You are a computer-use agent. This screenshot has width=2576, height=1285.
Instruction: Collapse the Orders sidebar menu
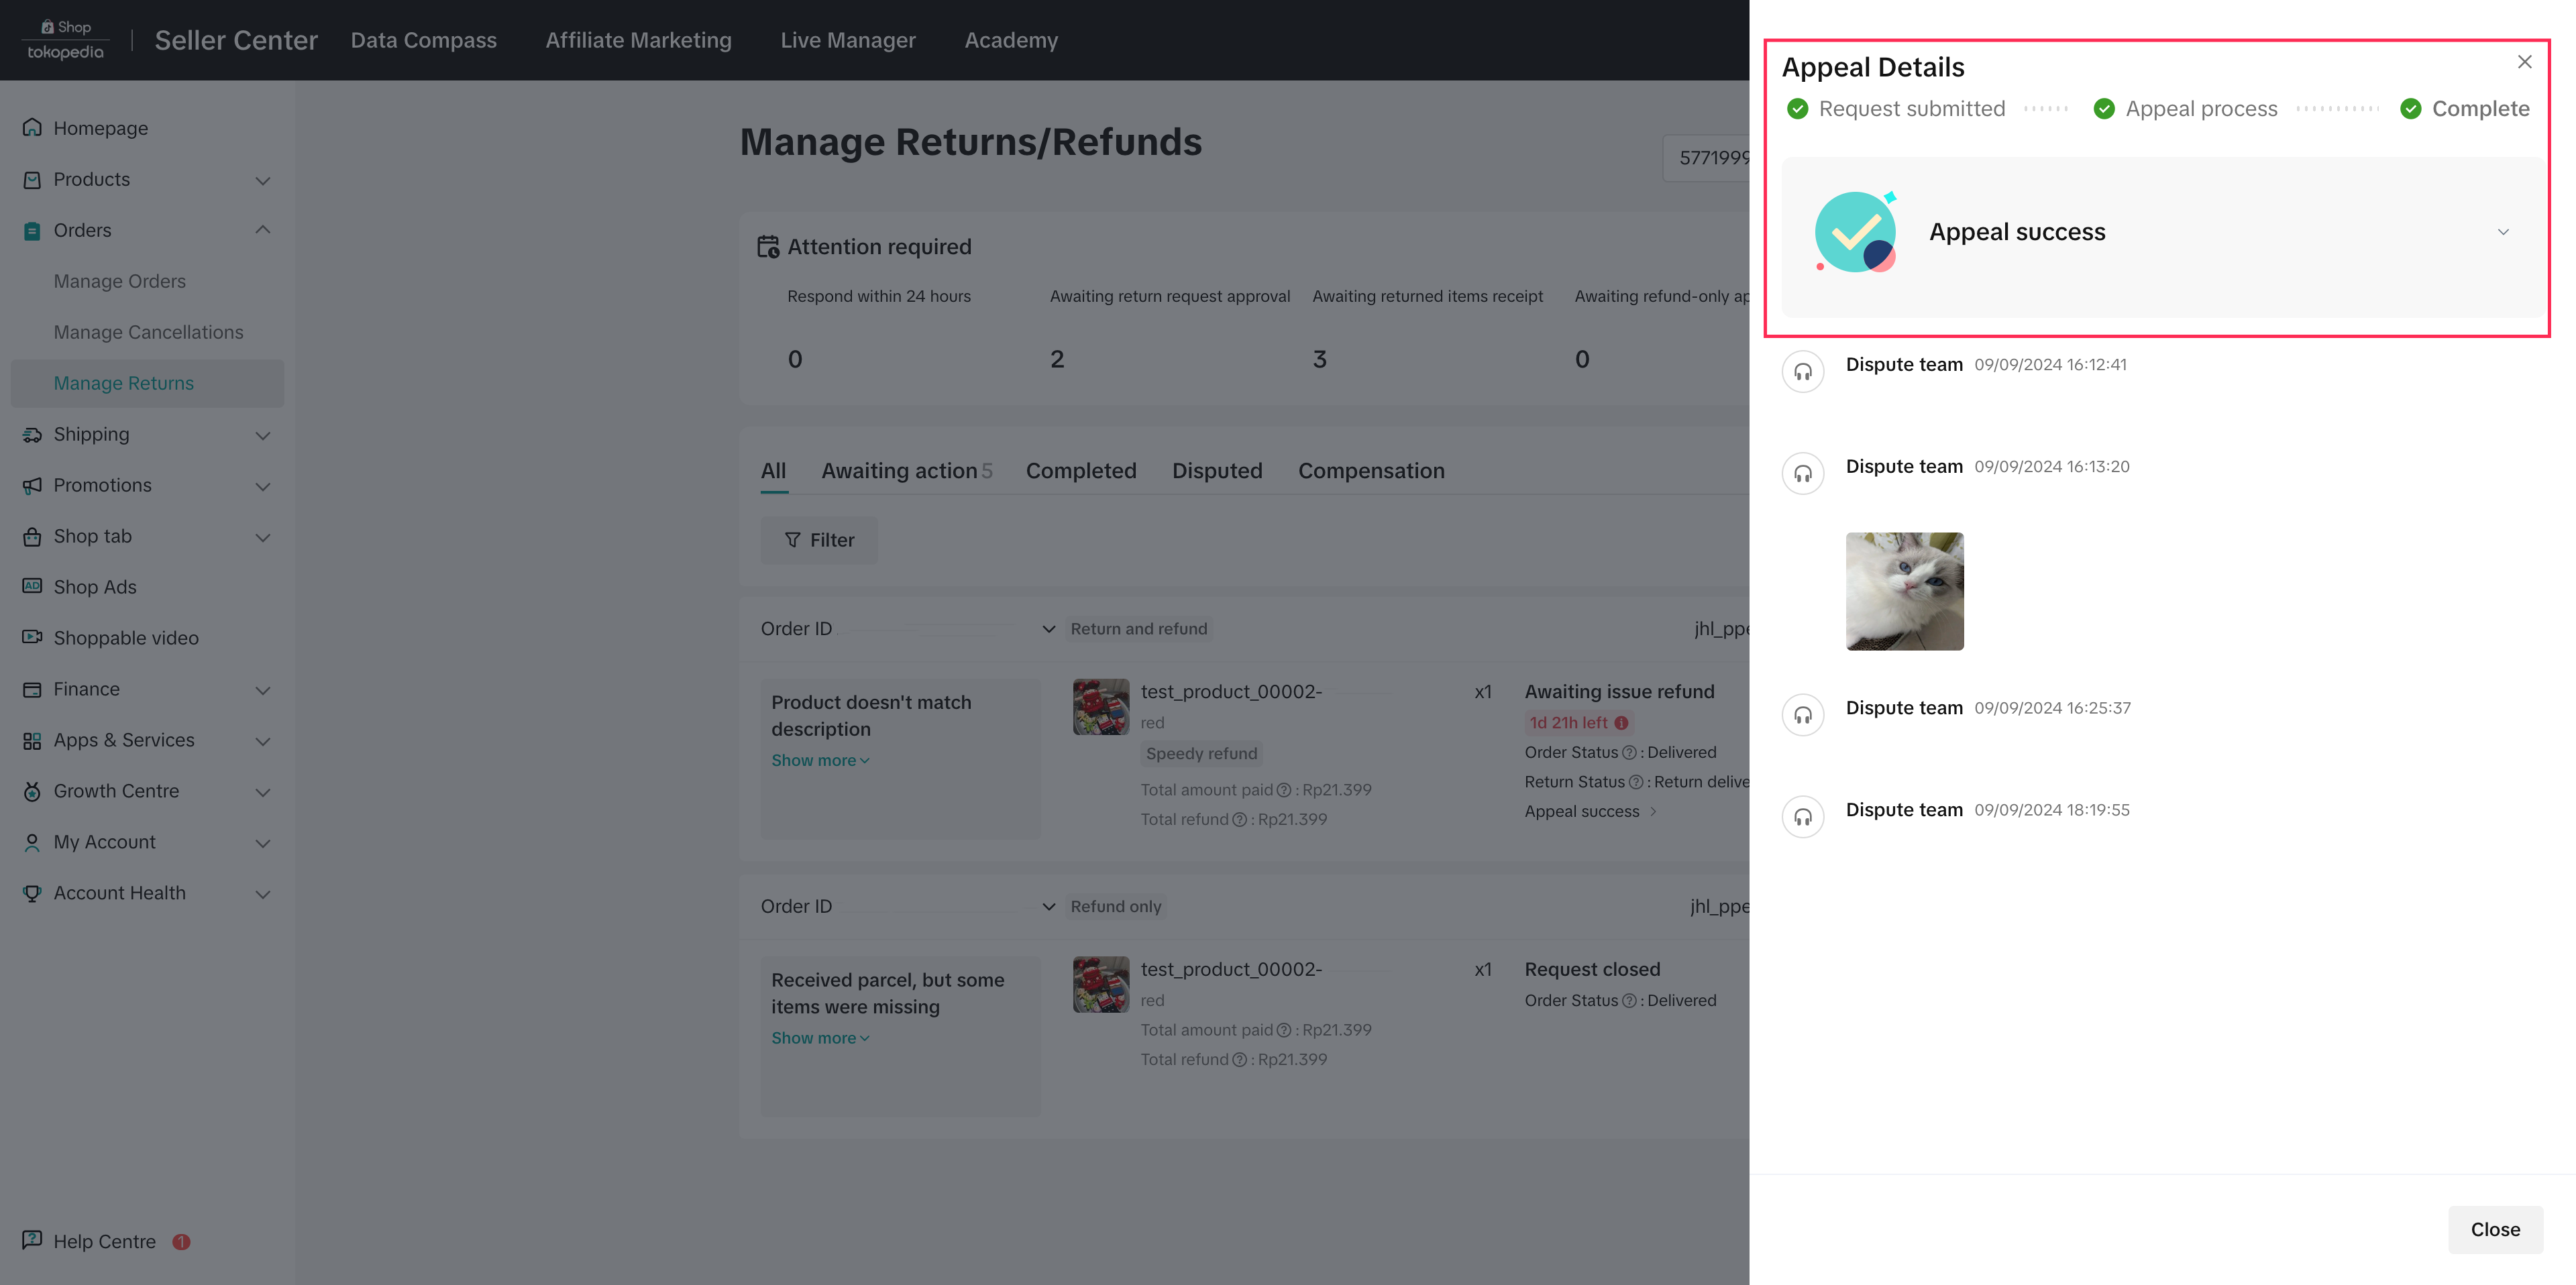click(263, 230)
